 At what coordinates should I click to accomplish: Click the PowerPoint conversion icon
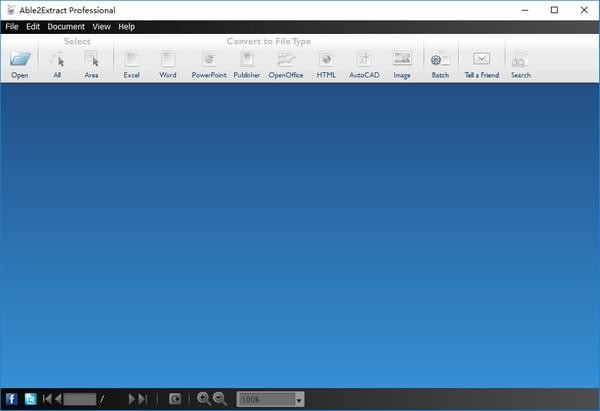pos(209,61)
